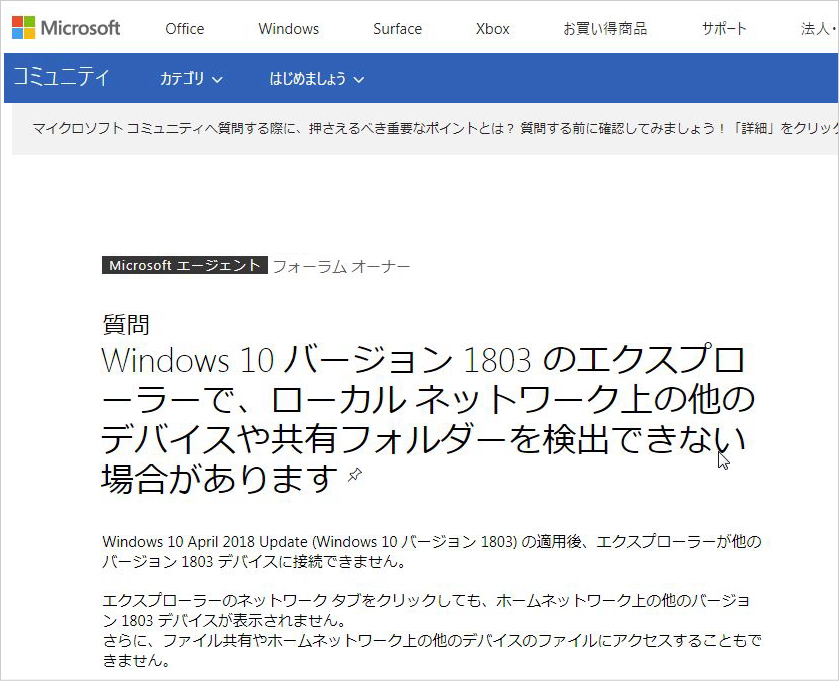Click the partially visible 法人 menu item

[x=818, y=29]
